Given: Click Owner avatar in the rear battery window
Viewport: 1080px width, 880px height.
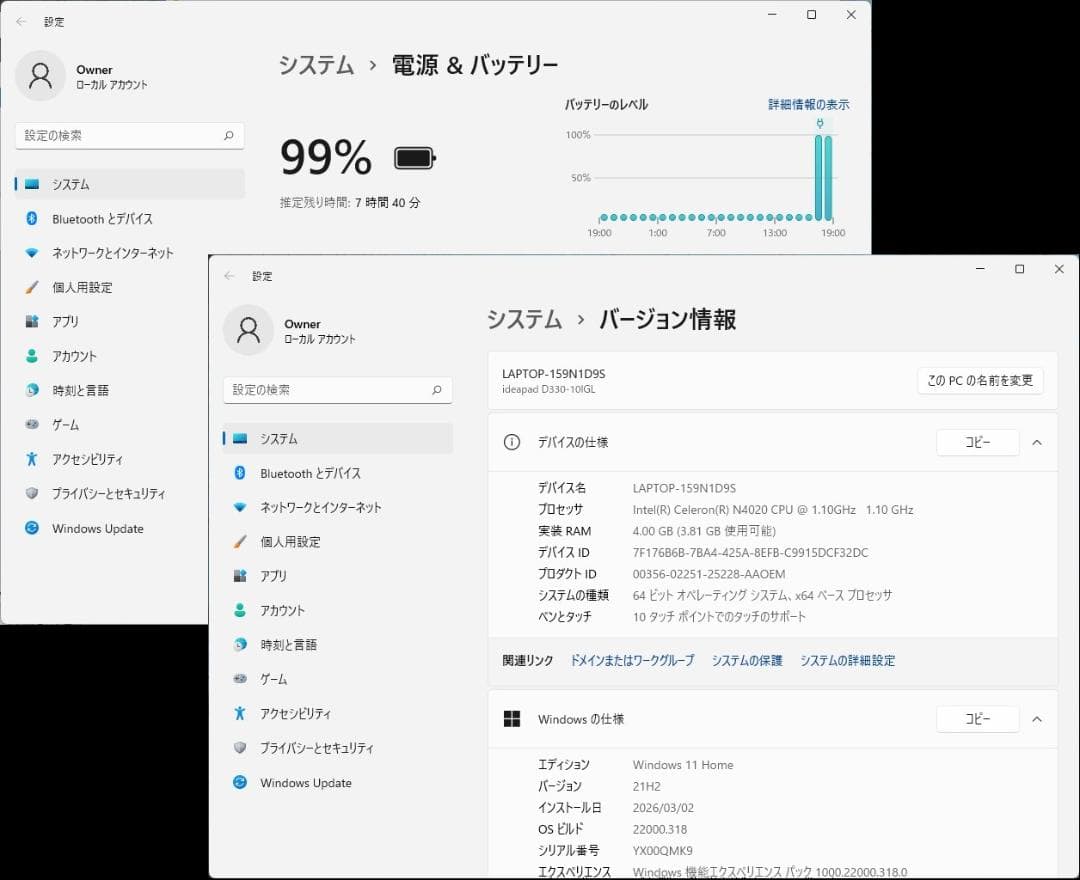Looking at the screenshot, I should (x=41, y=76).
